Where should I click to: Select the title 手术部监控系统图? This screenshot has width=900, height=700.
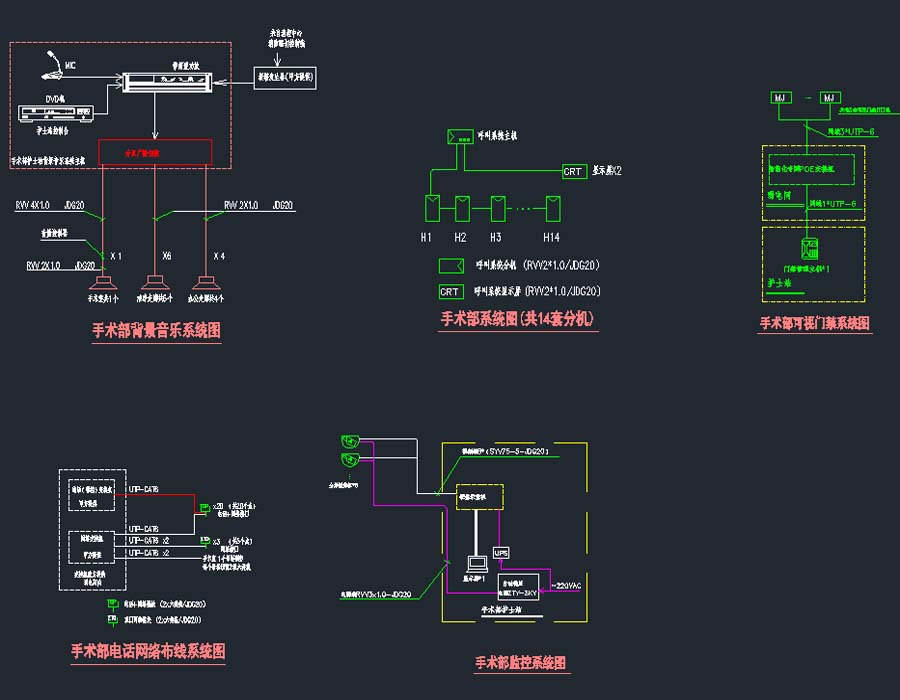(520, 662)
